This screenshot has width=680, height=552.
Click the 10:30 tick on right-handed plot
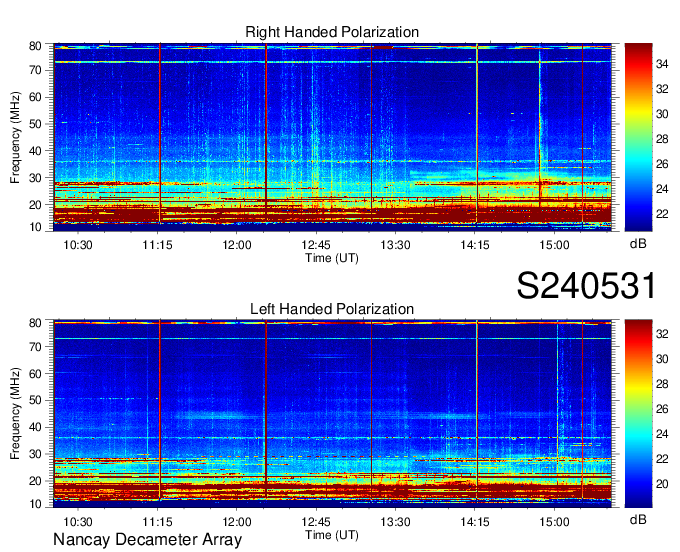78,245
